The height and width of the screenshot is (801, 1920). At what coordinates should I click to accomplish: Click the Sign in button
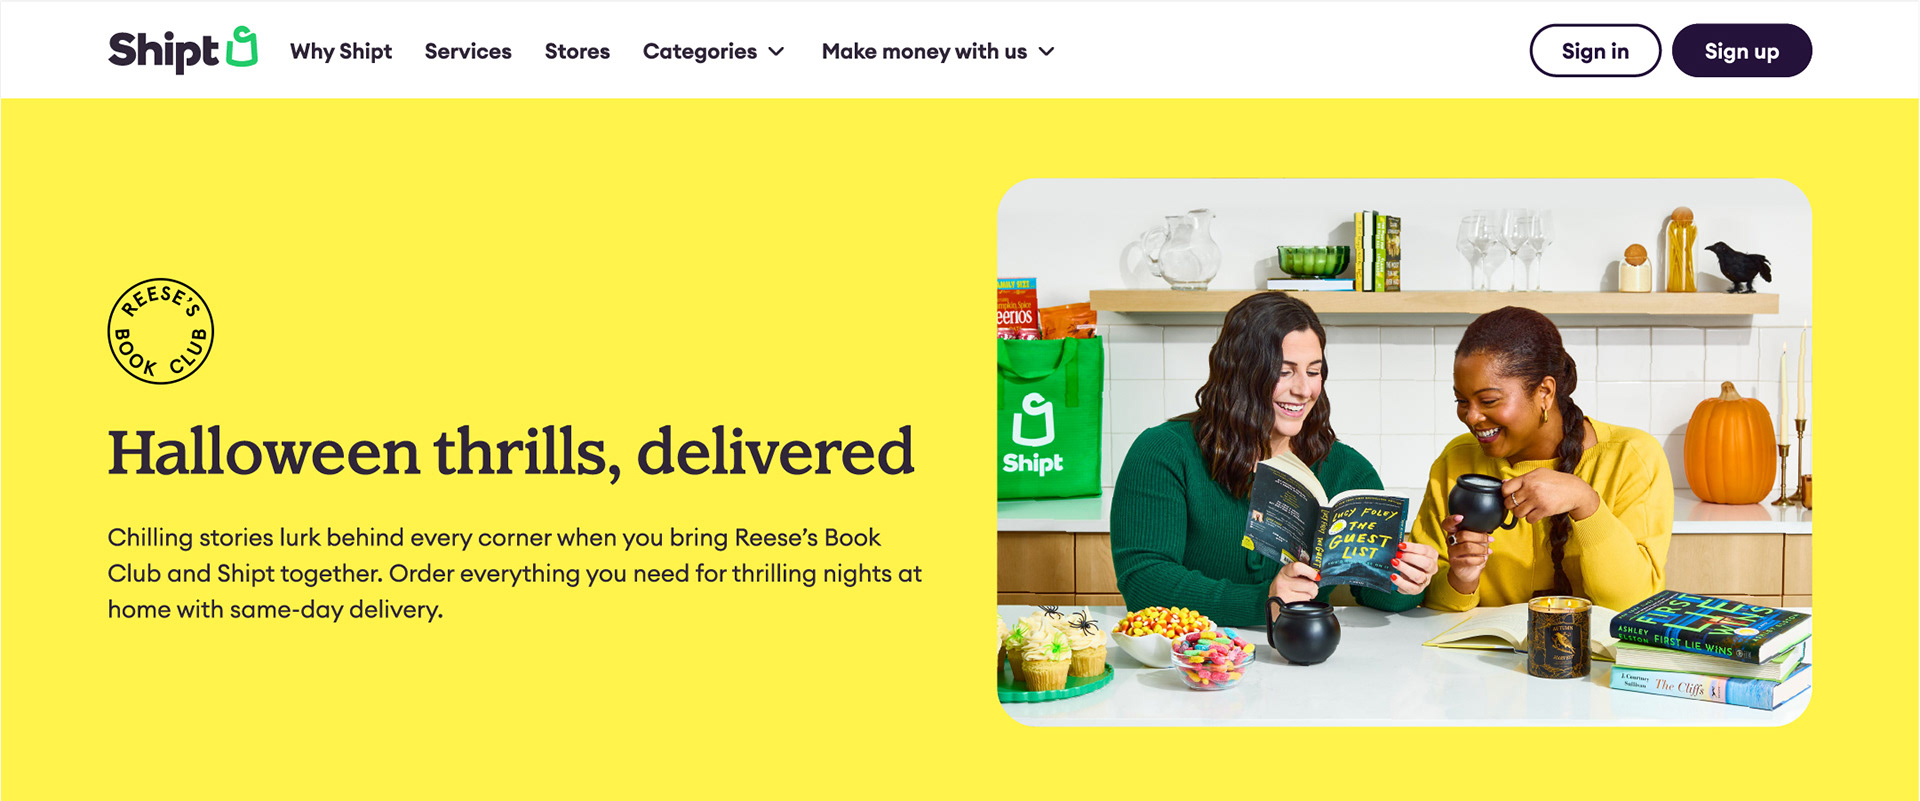(x=1595, y=51)
